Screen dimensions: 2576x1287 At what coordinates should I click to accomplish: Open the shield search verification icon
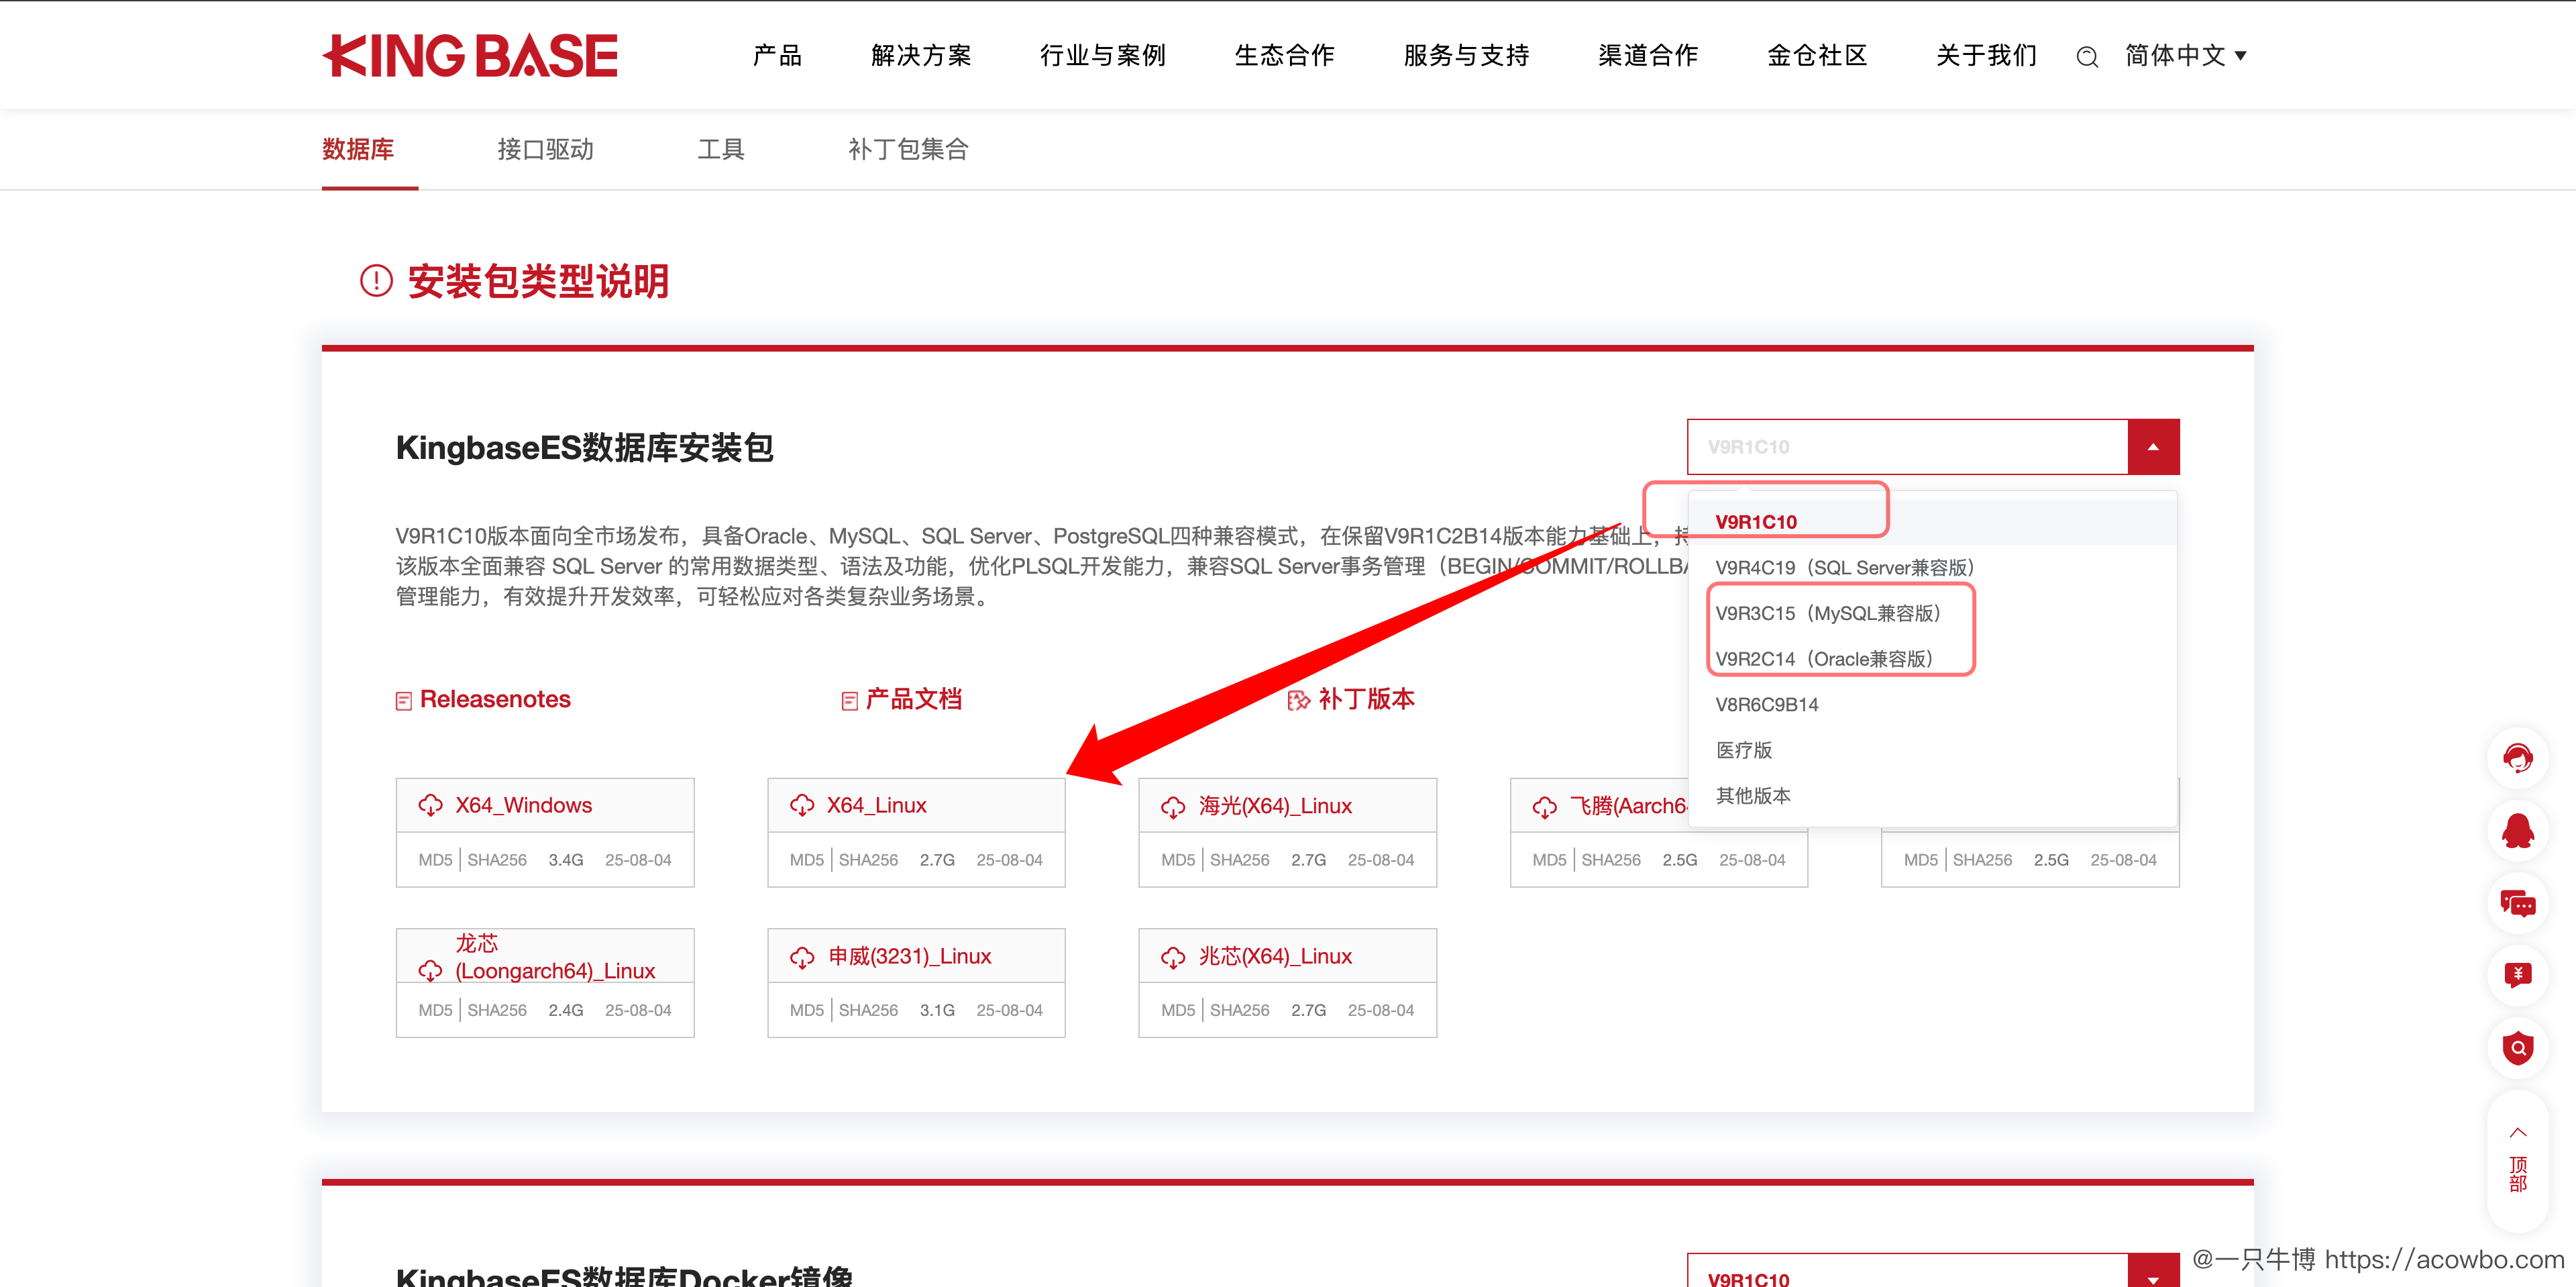(2517, 1048)
